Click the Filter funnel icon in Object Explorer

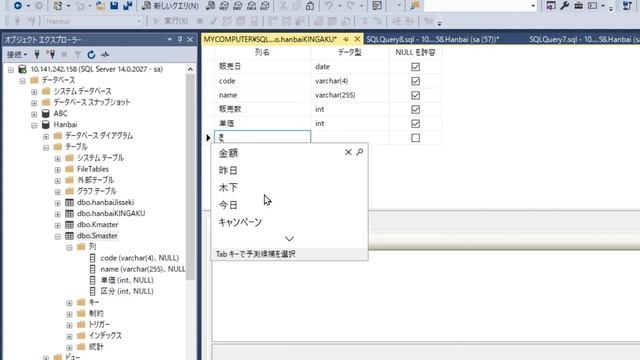coord(78,54)
